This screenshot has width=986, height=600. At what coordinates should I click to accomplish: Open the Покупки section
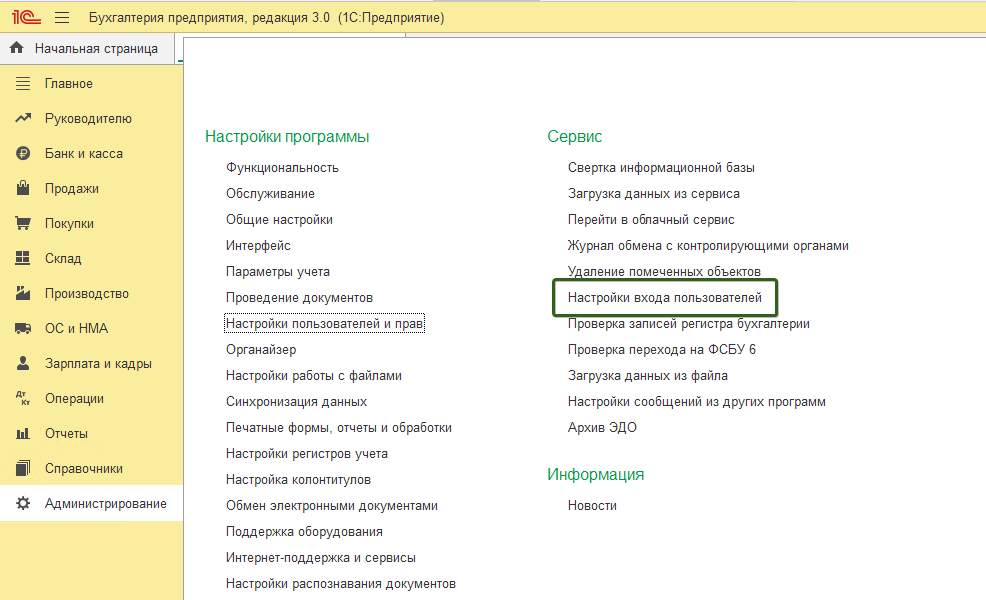(x=69, y=223)
